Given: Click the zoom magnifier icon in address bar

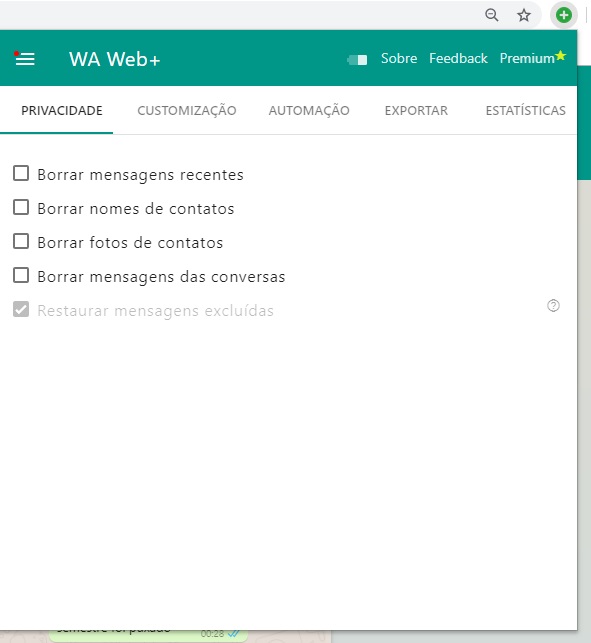Looking at the screenshot, I should click(x=491, y=16).
